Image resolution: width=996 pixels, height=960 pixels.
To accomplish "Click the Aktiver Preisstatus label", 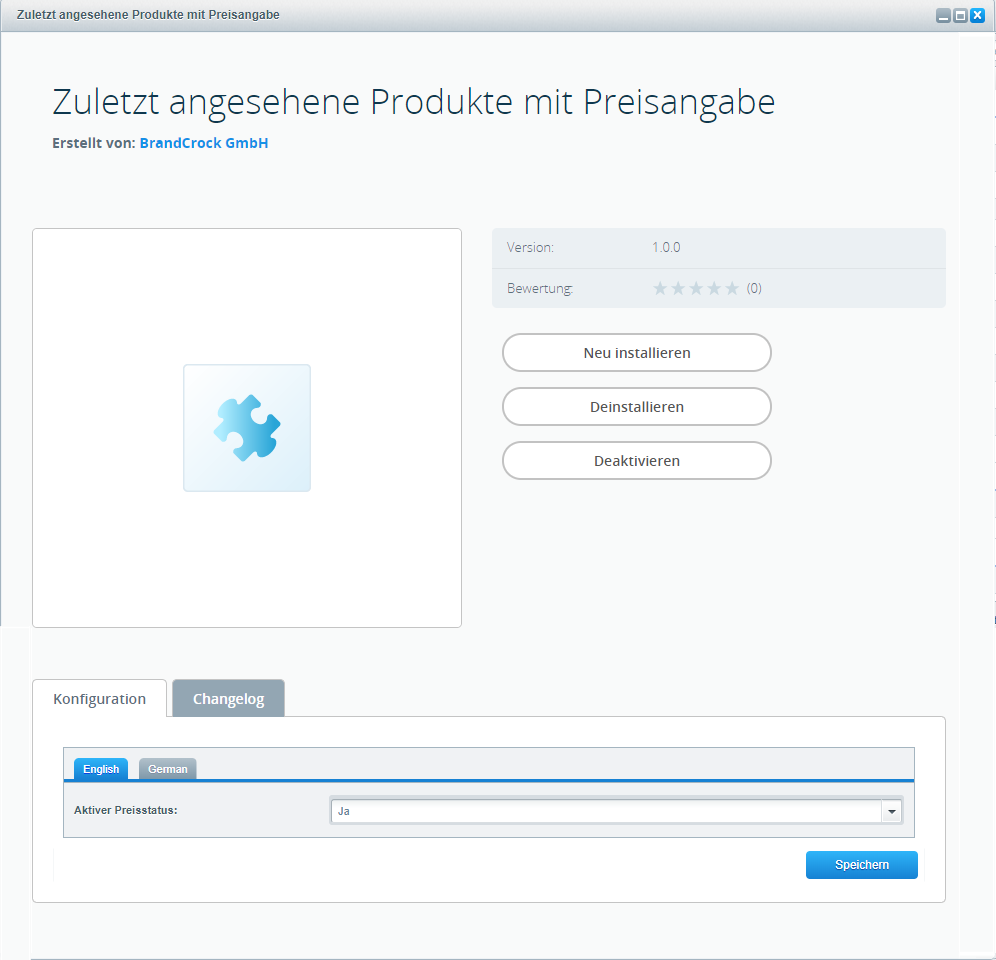I will coord(126,810).
